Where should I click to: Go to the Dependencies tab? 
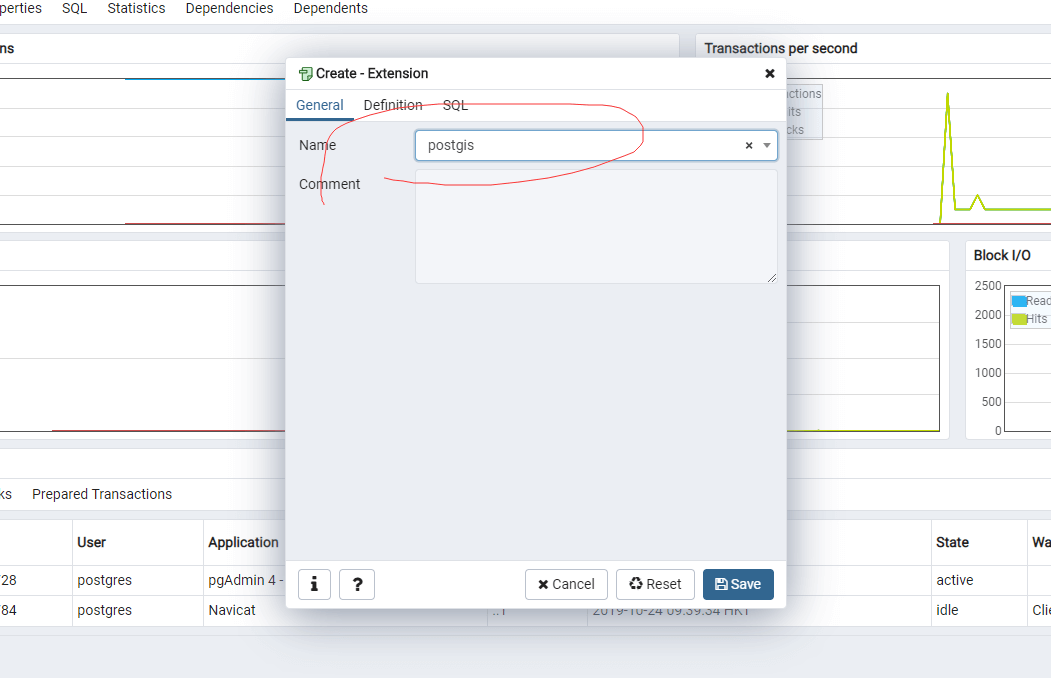click(x=229, y=8)
